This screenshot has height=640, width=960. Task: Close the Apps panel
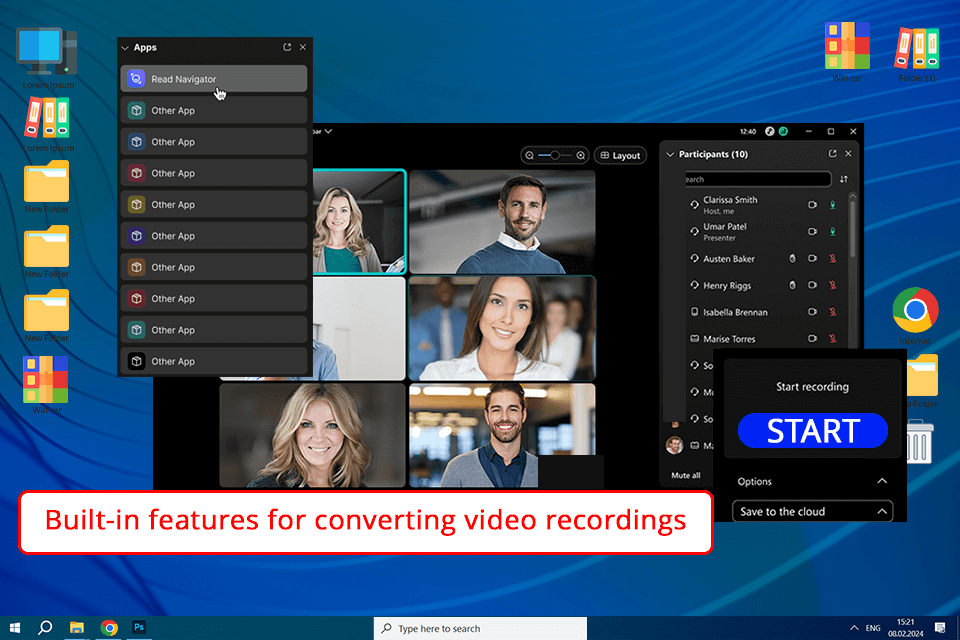[x=302, y=47]
